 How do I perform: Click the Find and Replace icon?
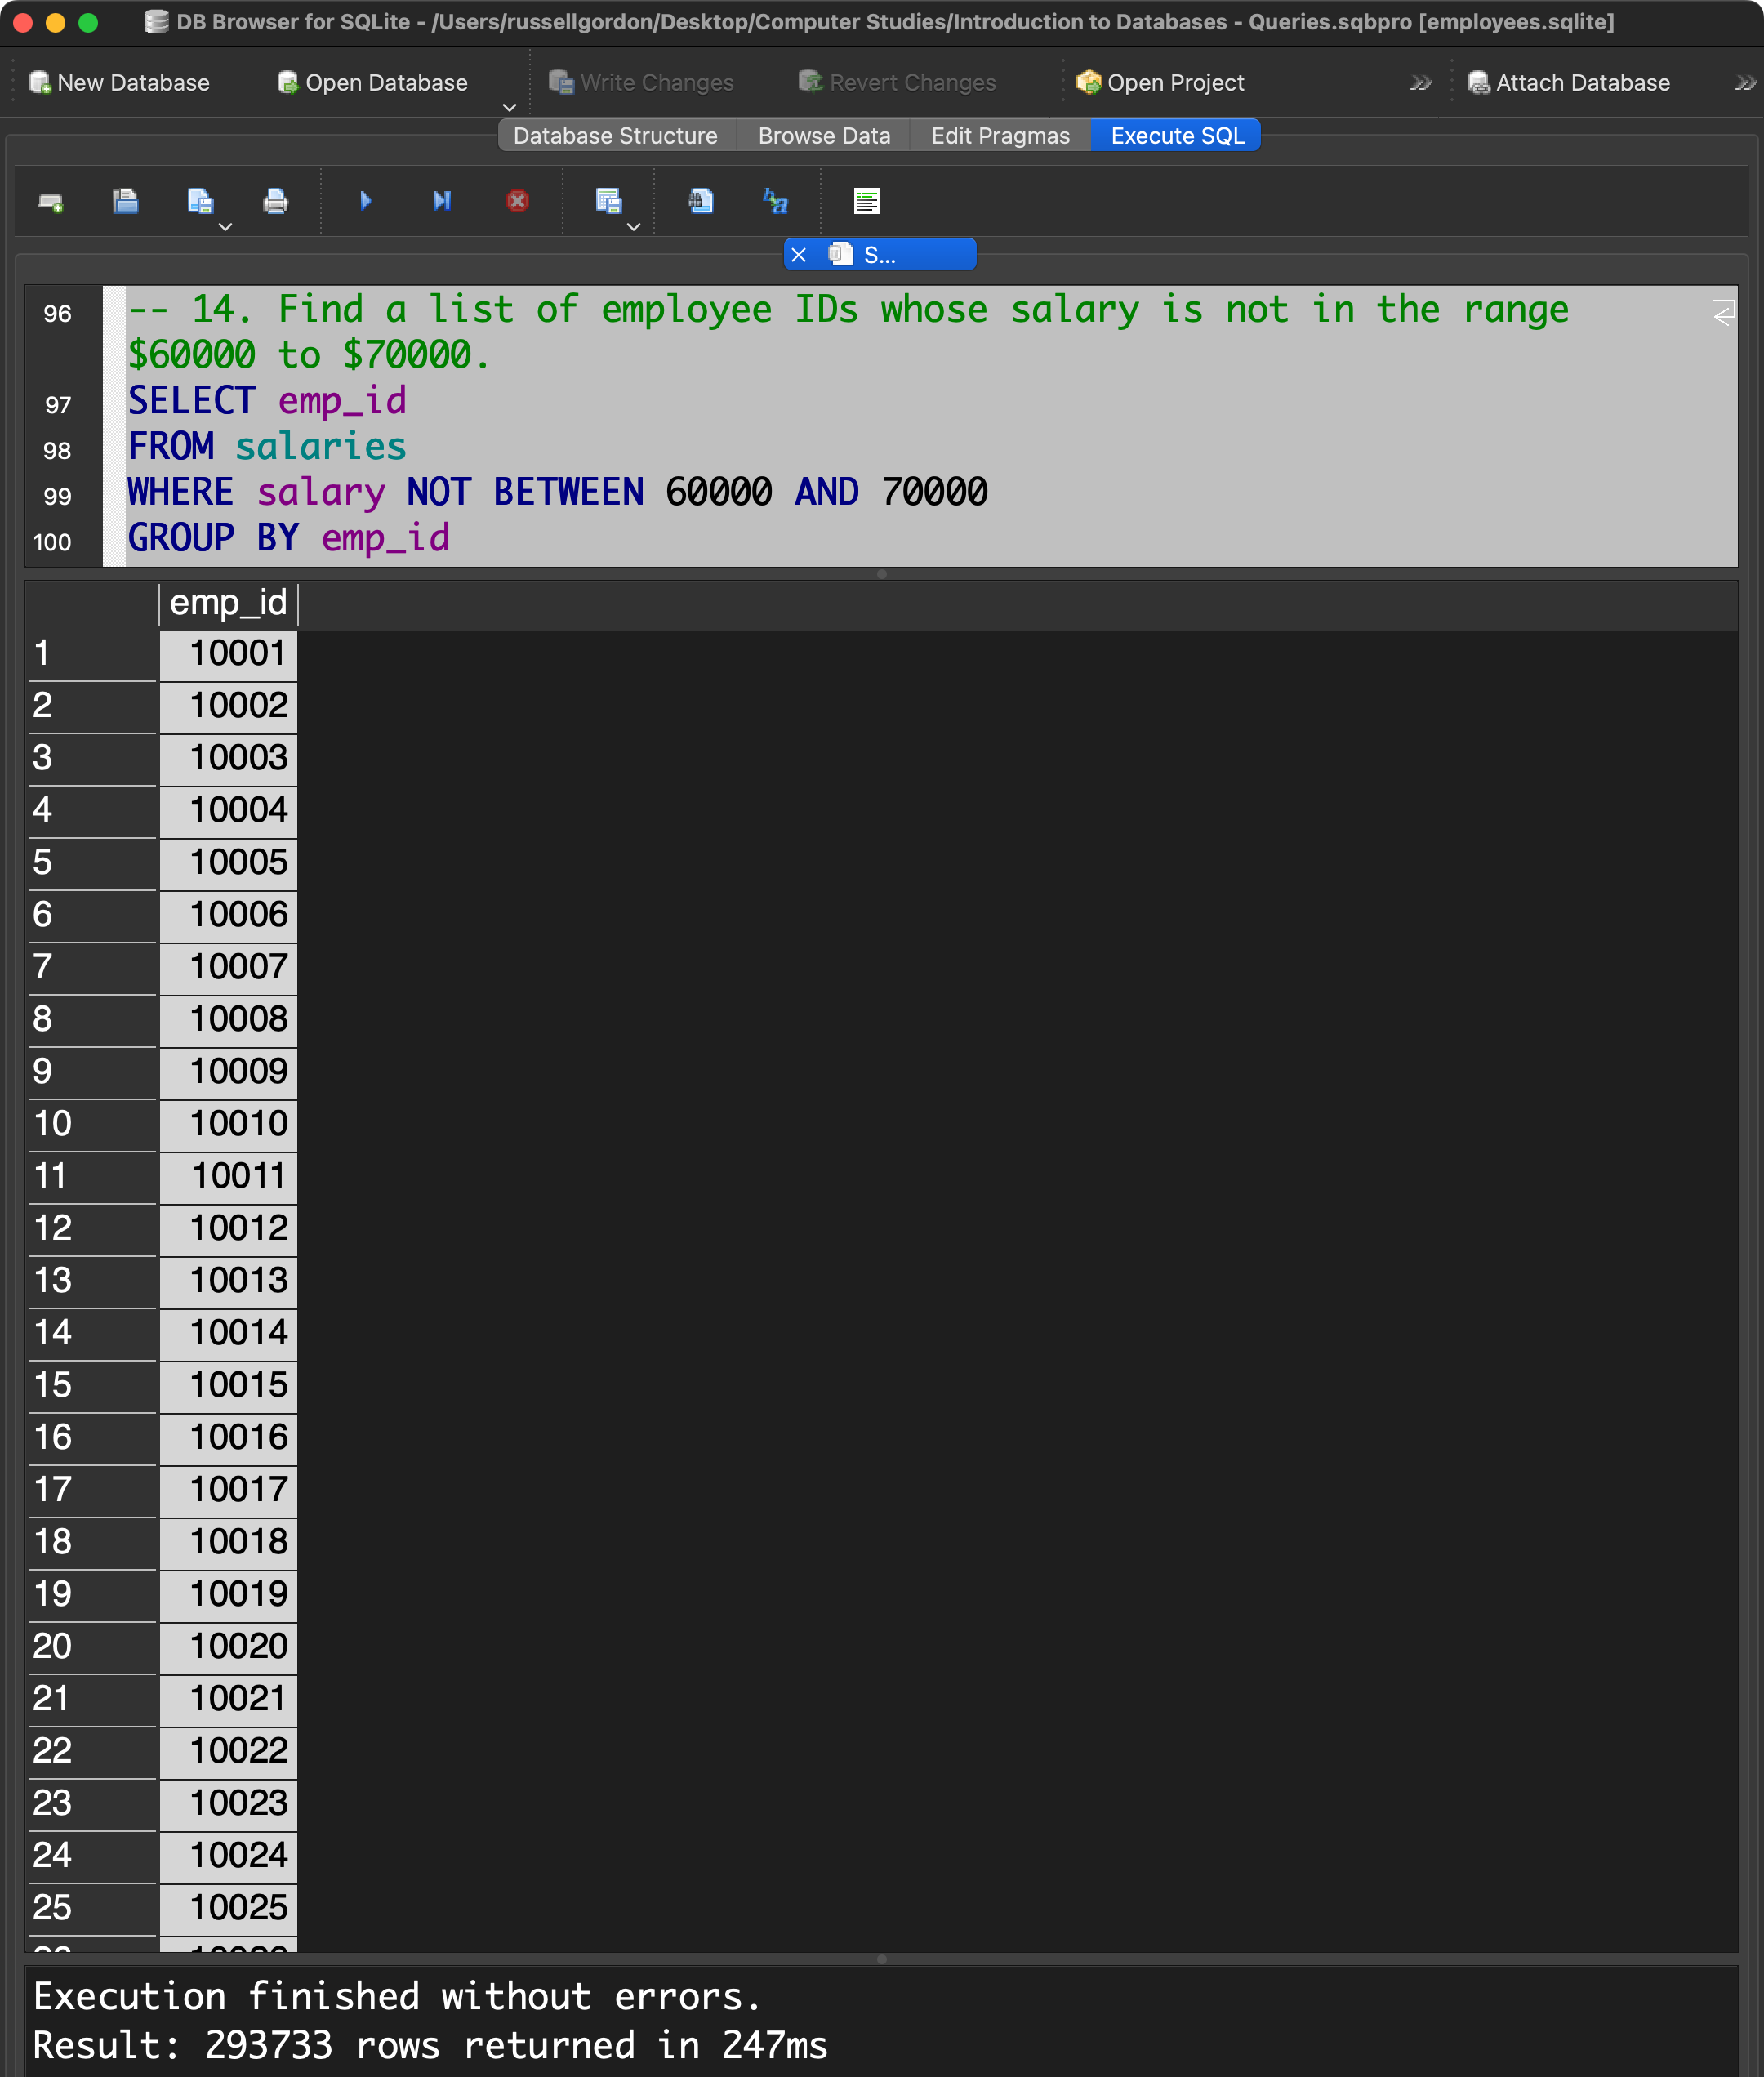pyautogui.click(x=776, y=202)
